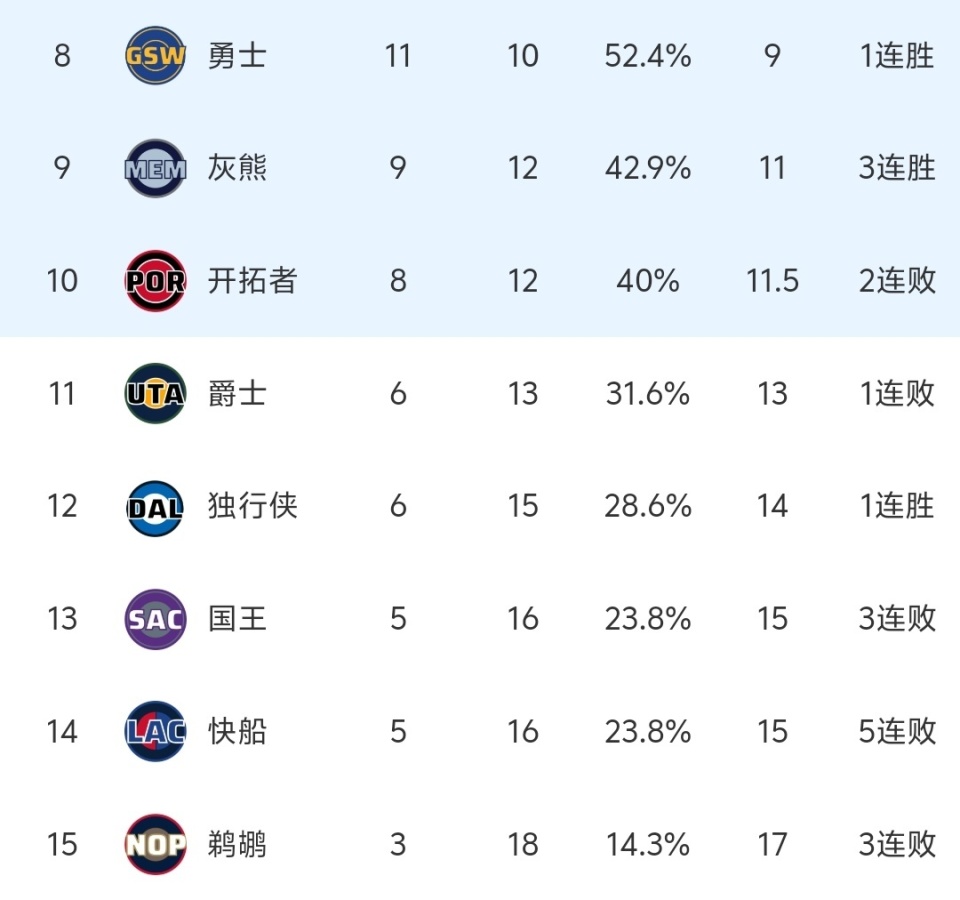Click the 国王 team name
Viewport: 960px width, 900px height.
point(237,619)
